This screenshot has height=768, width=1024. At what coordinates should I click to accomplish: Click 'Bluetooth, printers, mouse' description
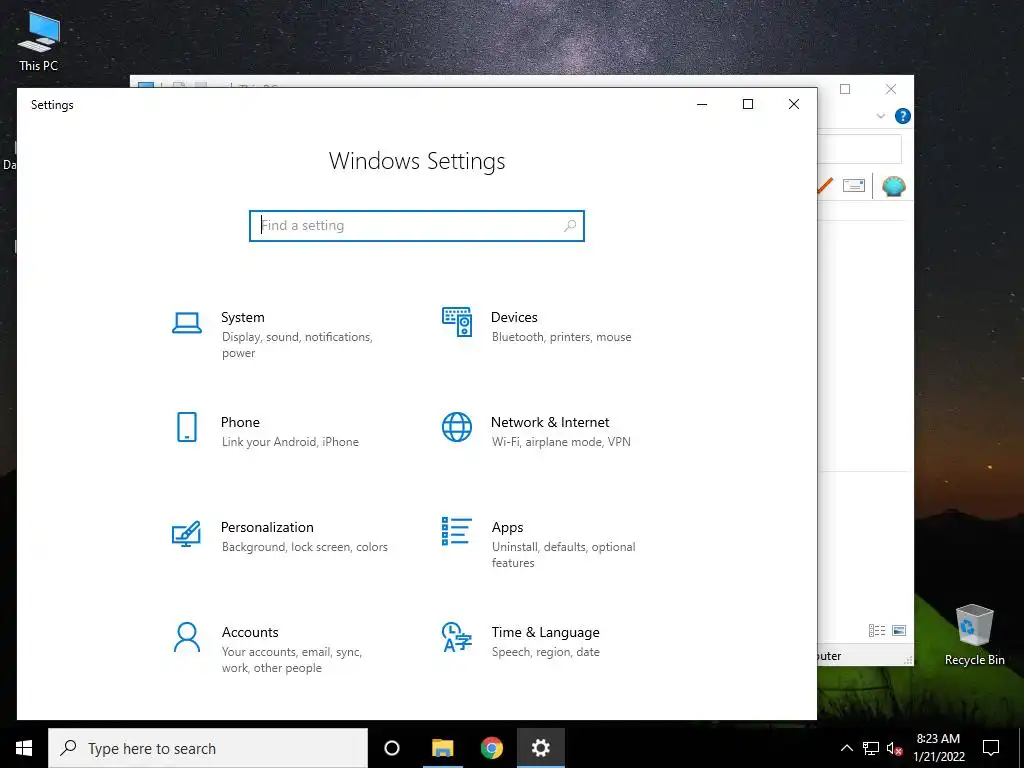[x=562, y=337]
